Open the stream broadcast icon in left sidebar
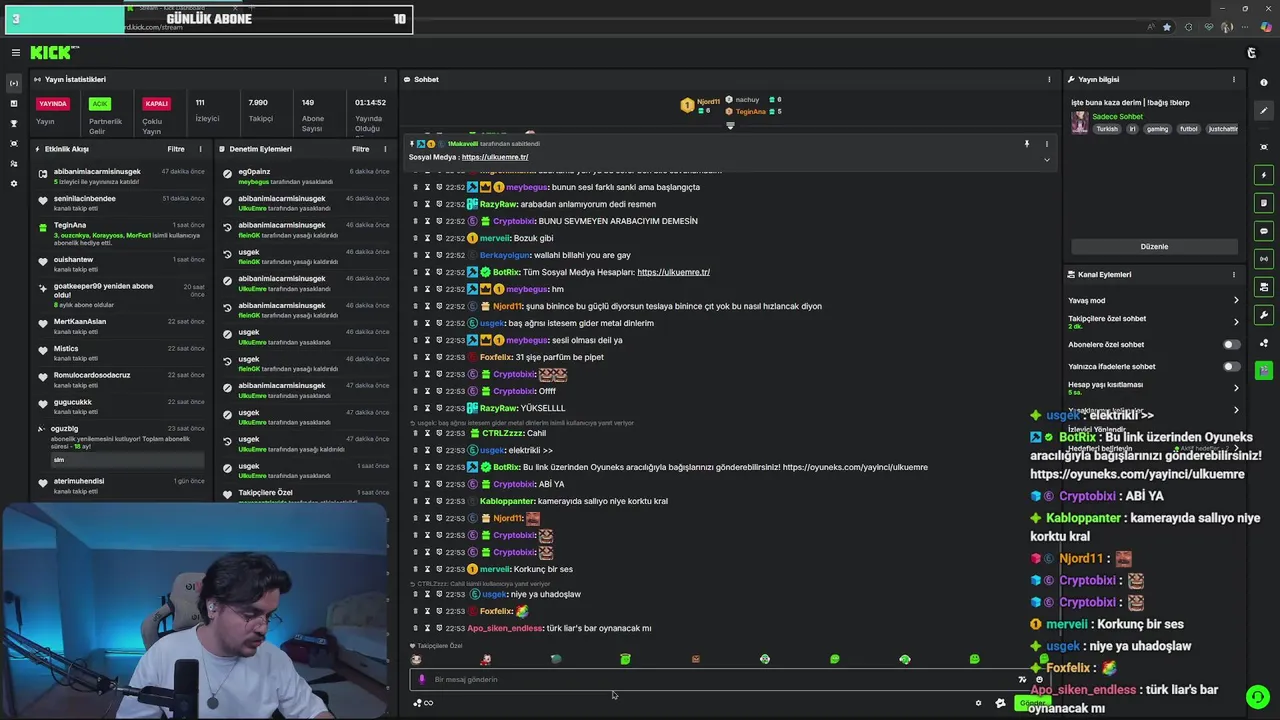 coord(14,83)
